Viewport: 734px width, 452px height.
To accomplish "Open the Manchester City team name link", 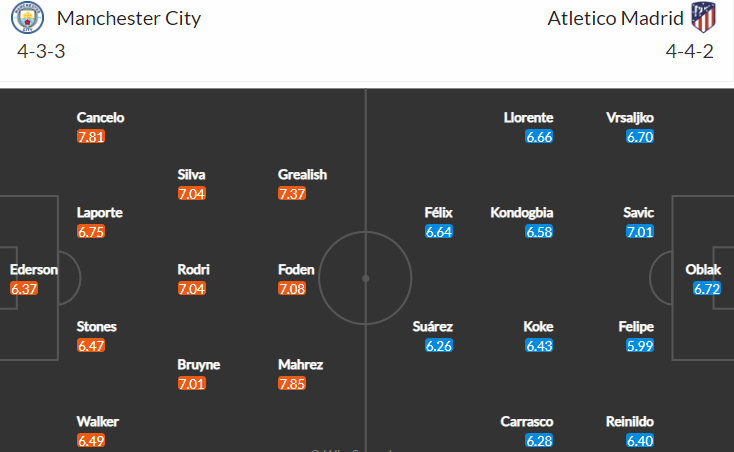I will 129,18.
